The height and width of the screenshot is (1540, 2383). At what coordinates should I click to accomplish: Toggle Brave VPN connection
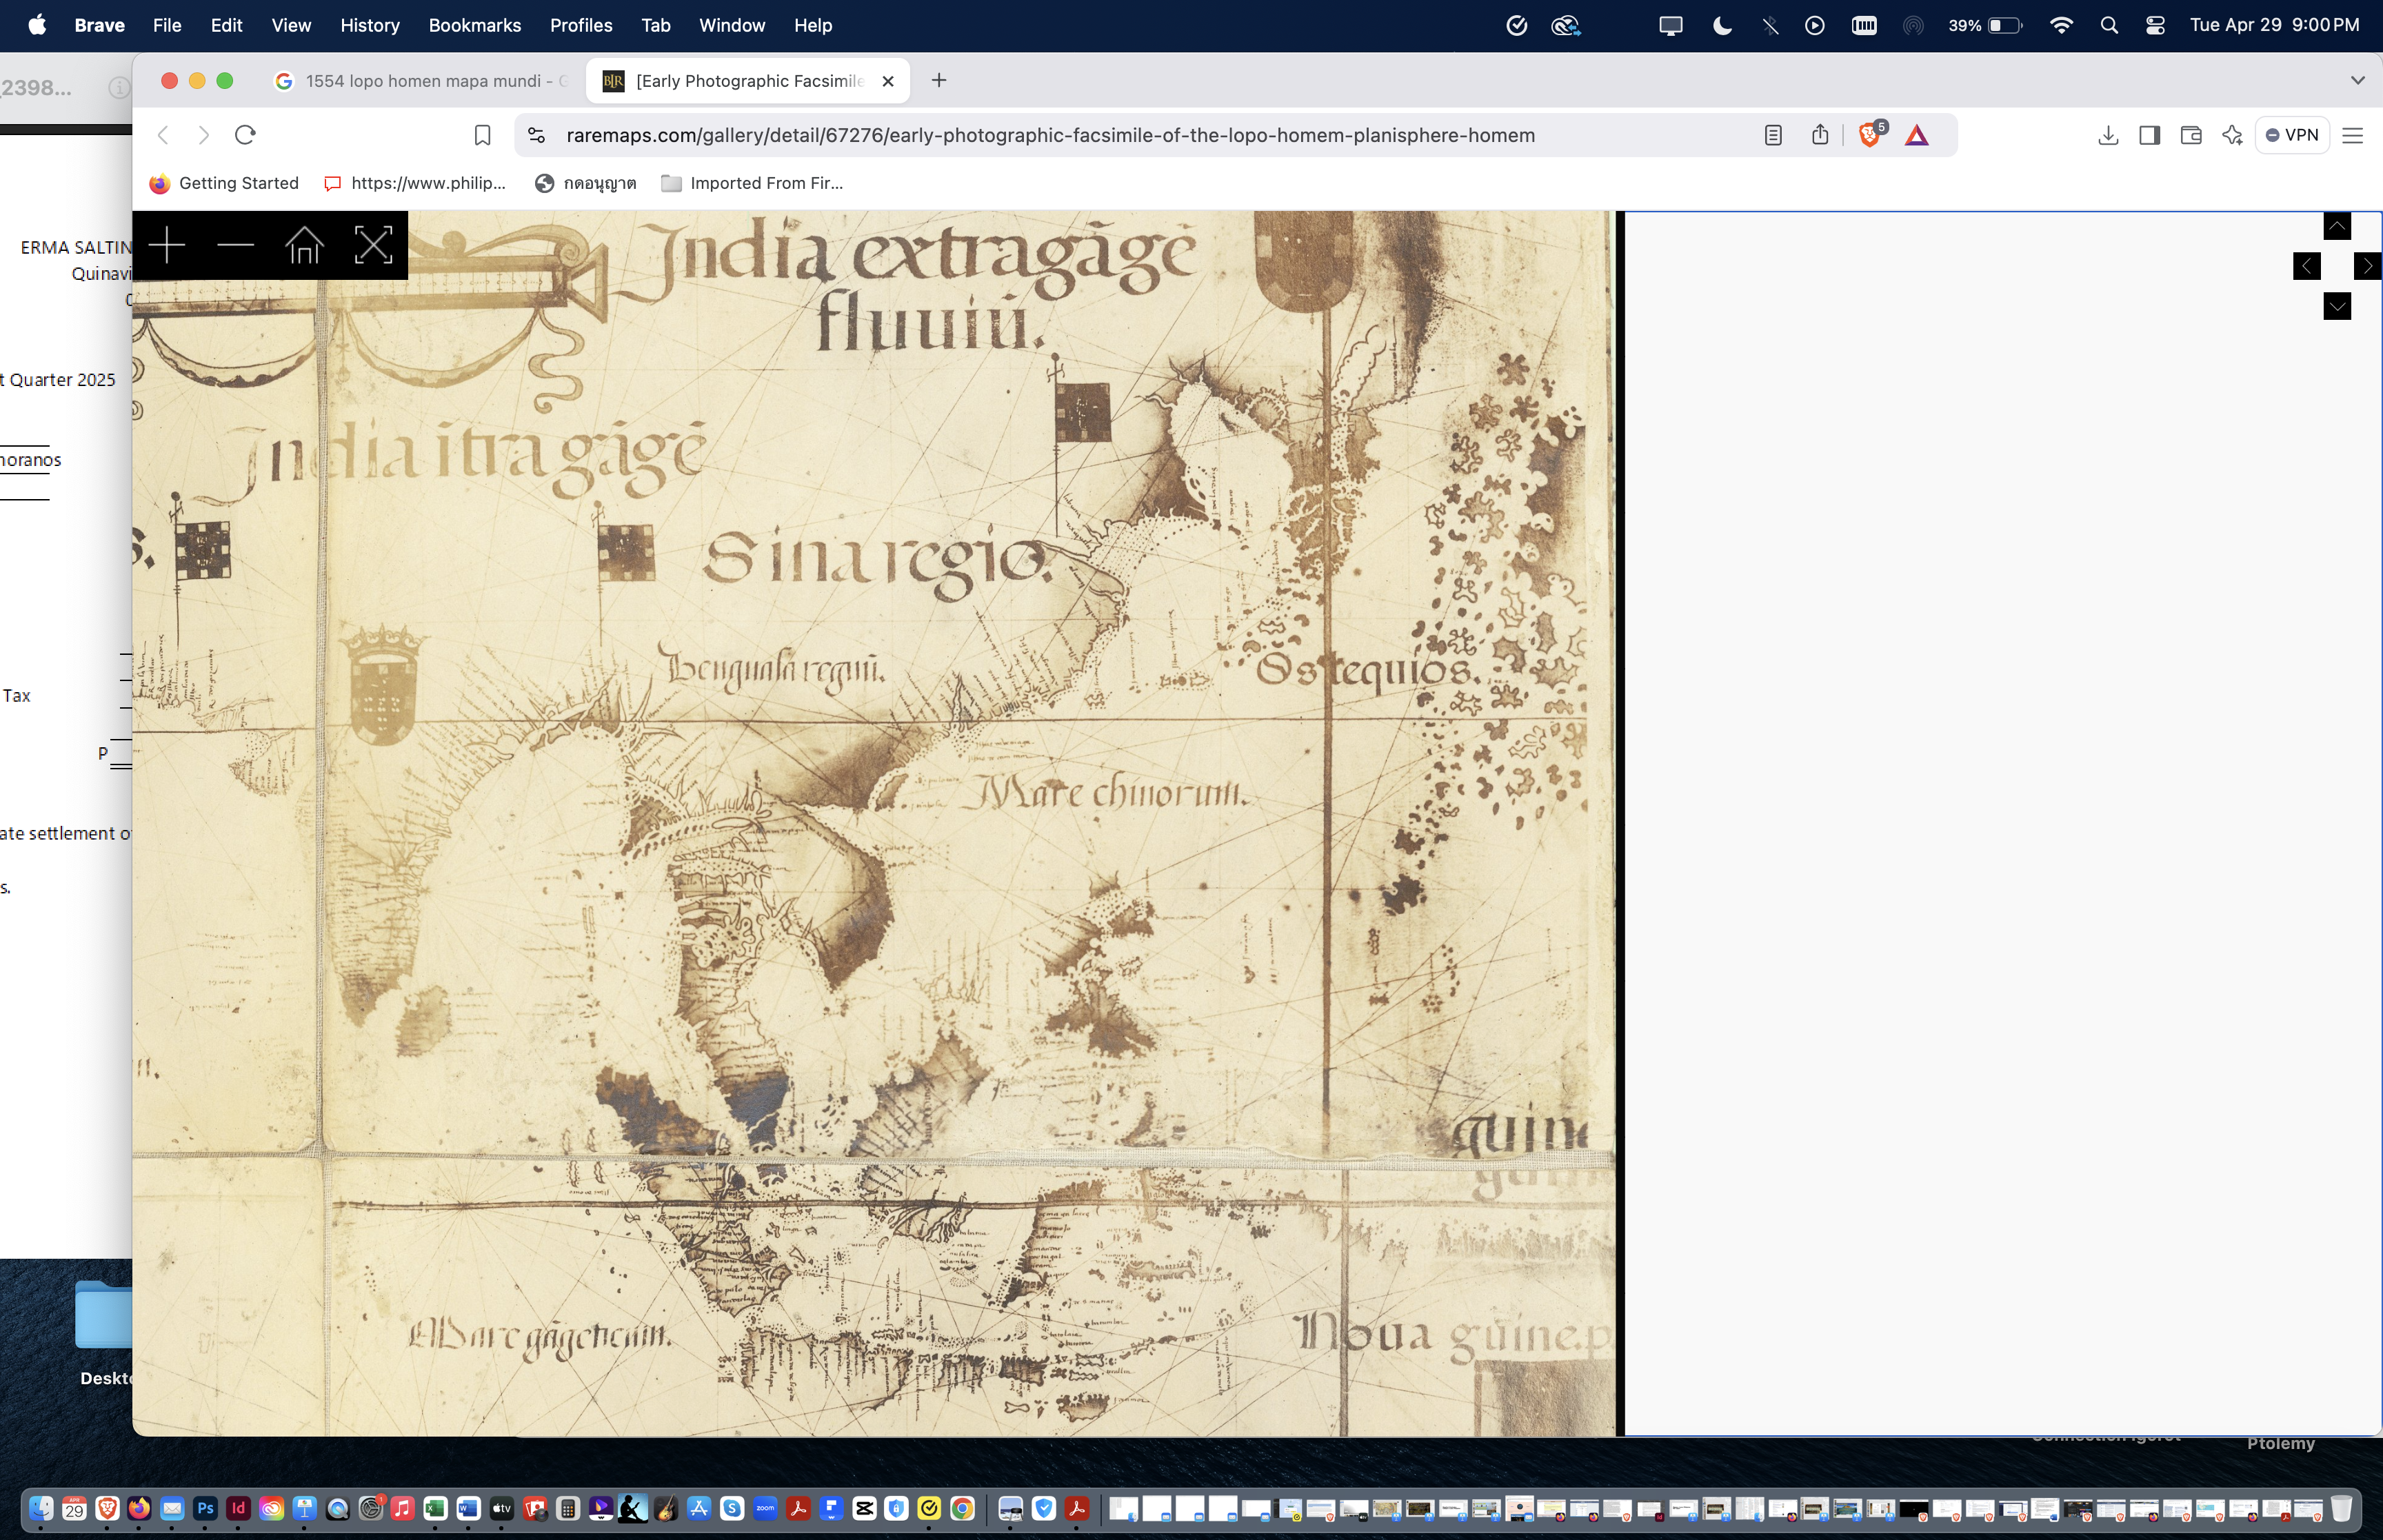(2292, 135)
